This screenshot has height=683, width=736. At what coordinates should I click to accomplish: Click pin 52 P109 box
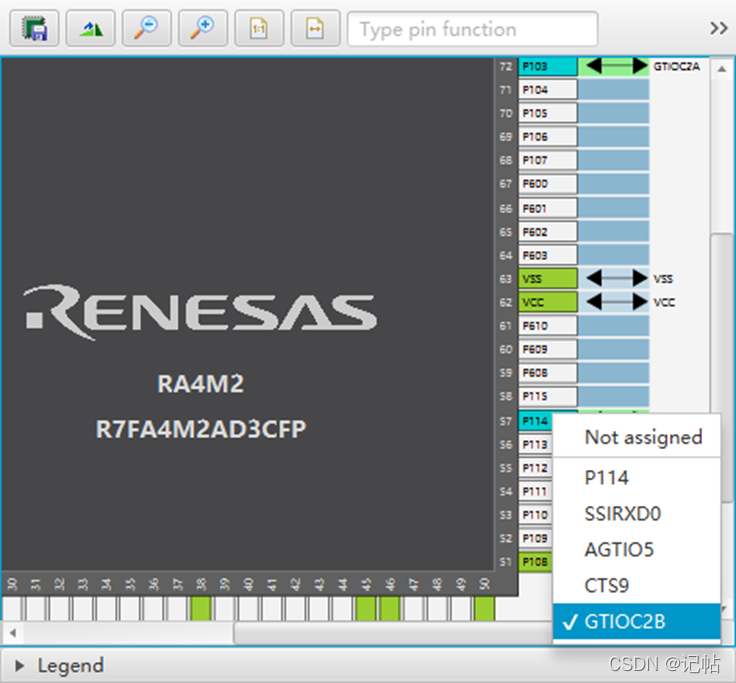click(536, 538)
